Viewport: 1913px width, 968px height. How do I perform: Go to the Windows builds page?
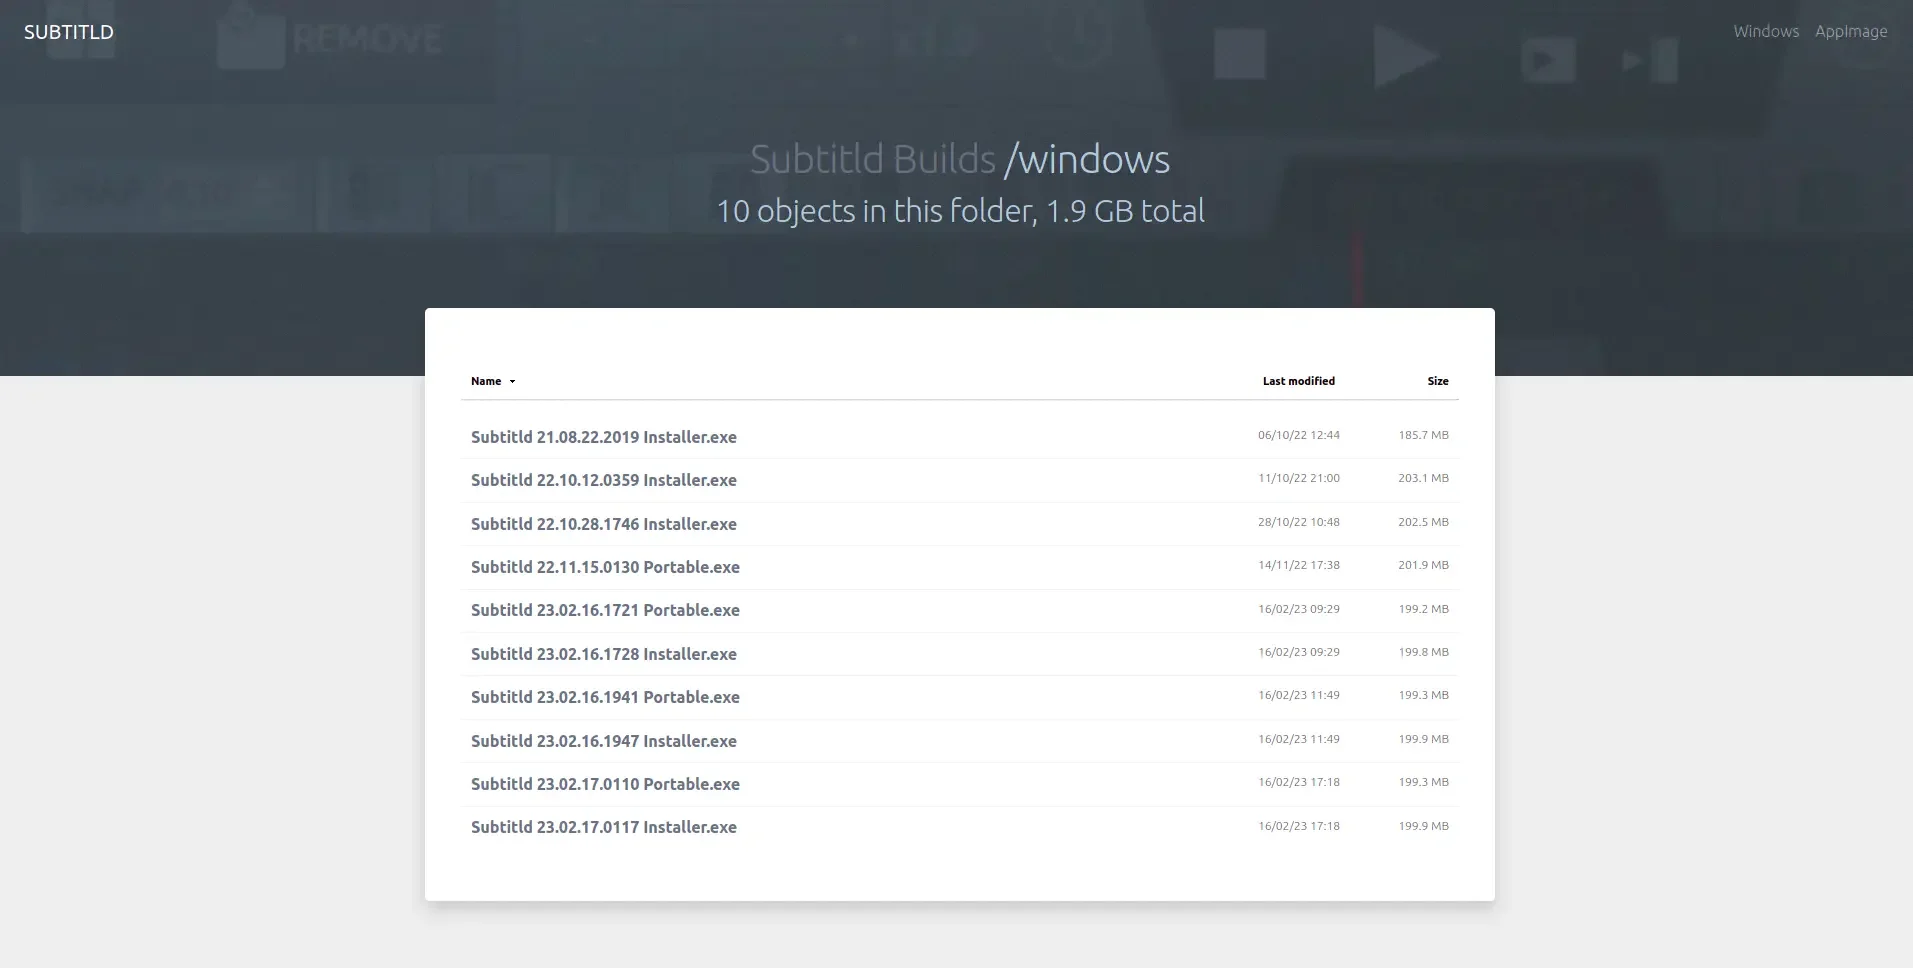click(1766, 31)
